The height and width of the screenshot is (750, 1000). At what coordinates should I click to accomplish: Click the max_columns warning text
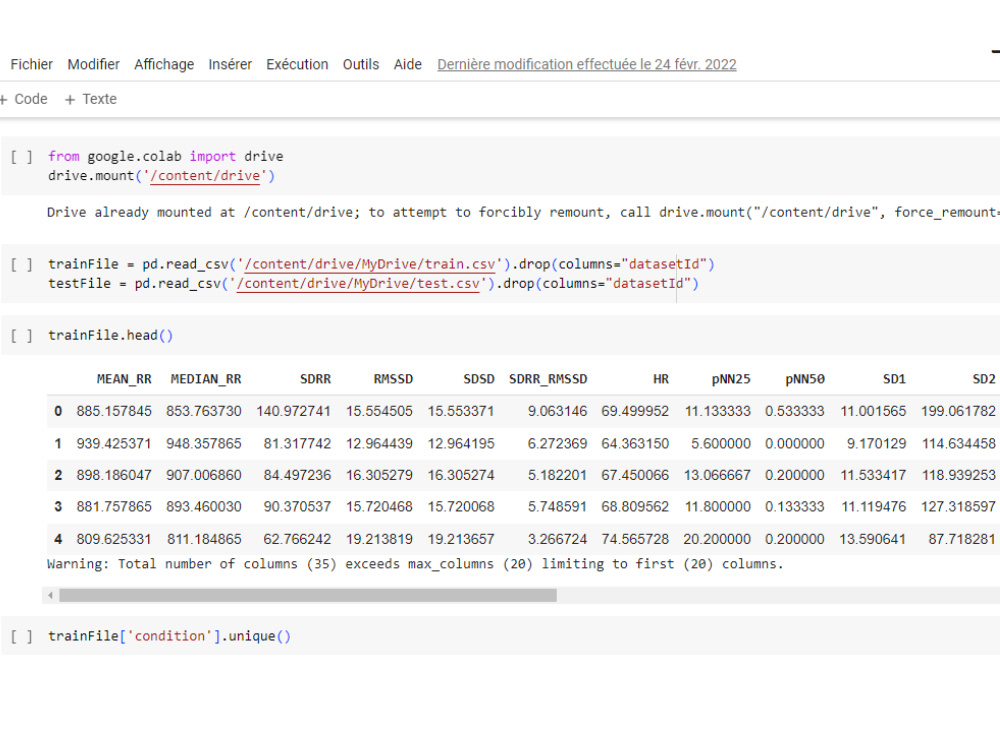[x=415, y=564]
